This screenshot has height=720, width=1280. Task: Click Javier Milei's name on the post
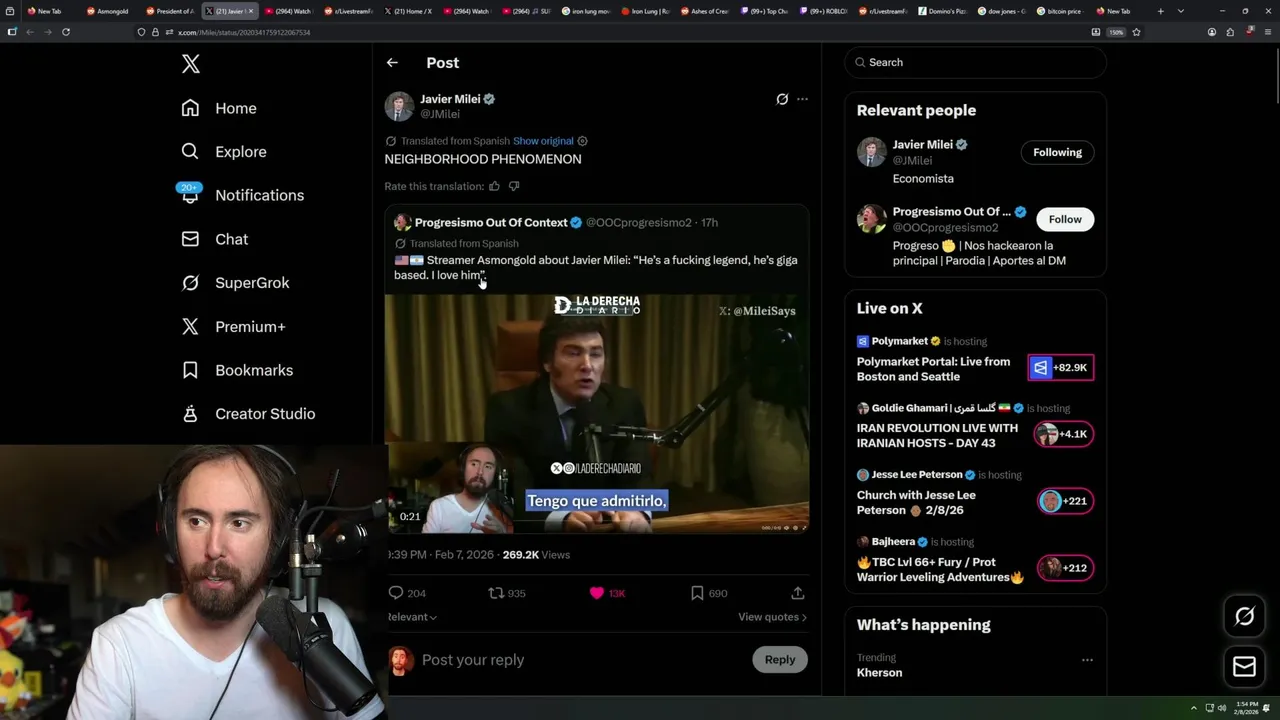click(450, 99)
